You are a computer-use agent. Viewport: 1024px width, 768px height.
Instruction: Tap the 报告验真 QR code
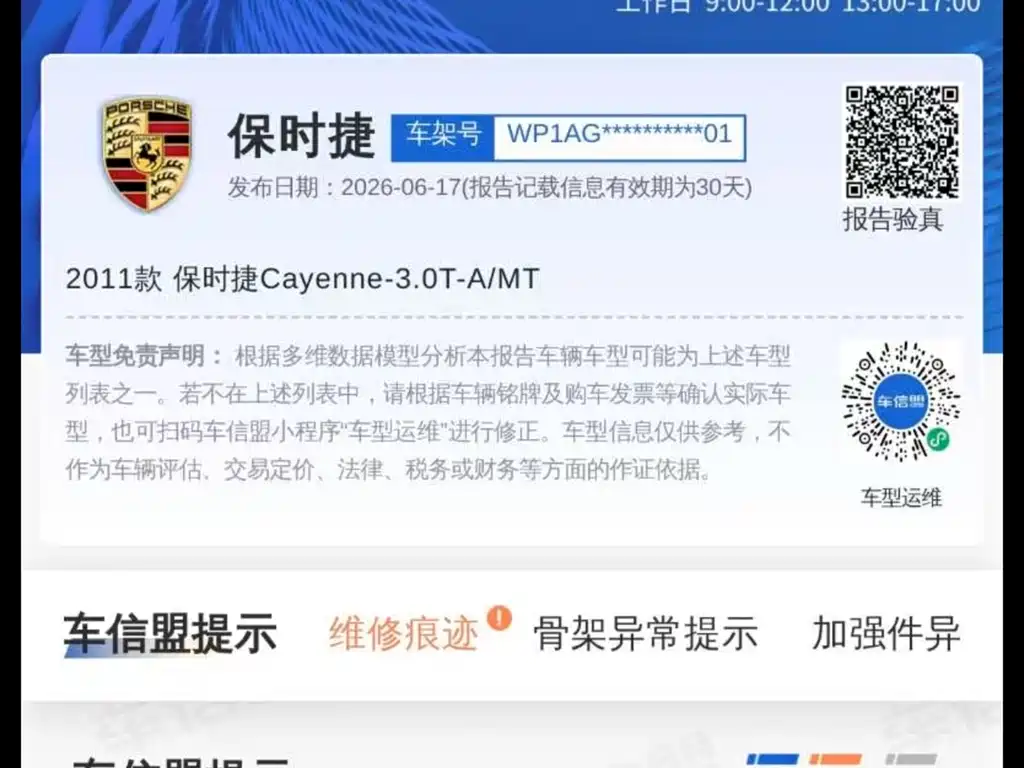(902, 141)
